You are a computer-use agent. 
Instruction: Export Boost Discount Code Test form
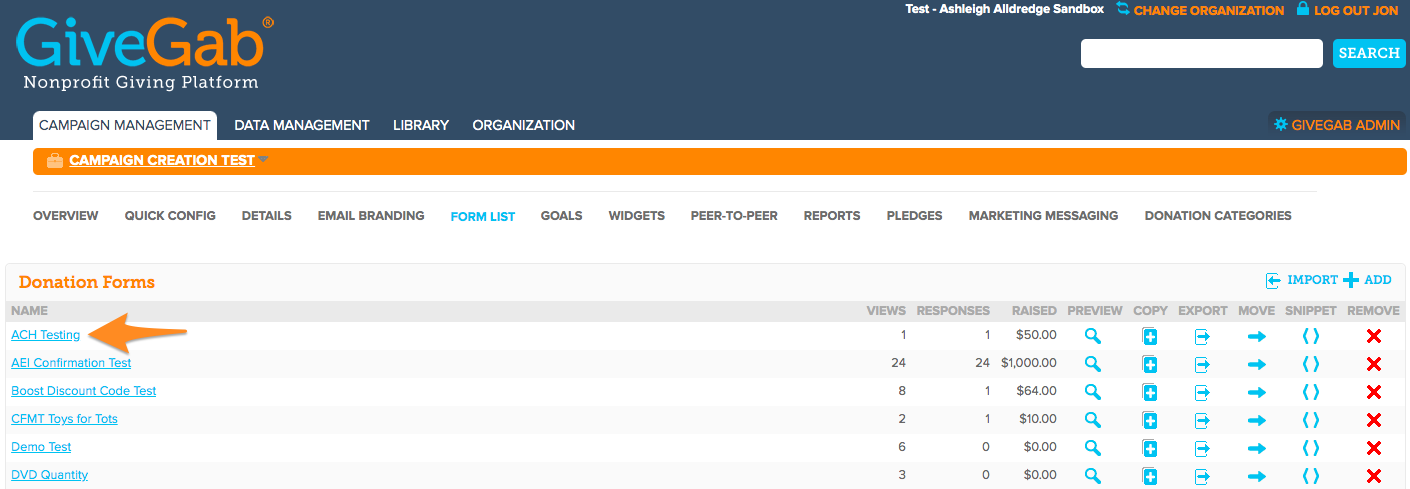pyautogui.click(x=1202, y=393)
